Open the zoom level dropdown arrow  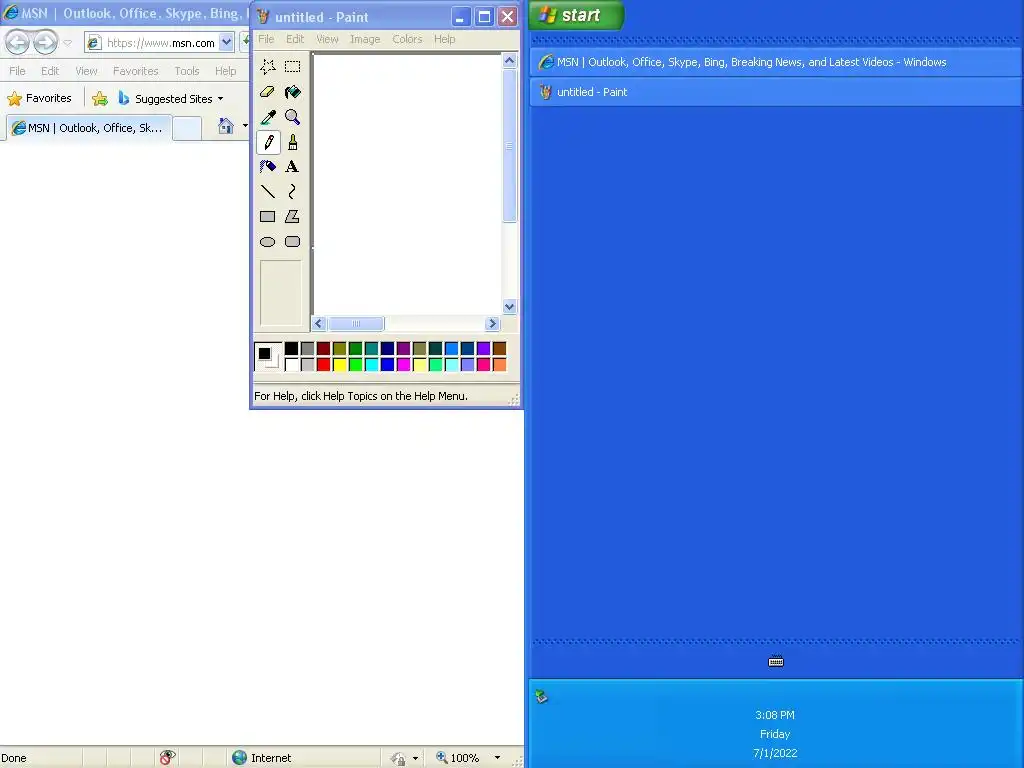click(x=498, y=758)
